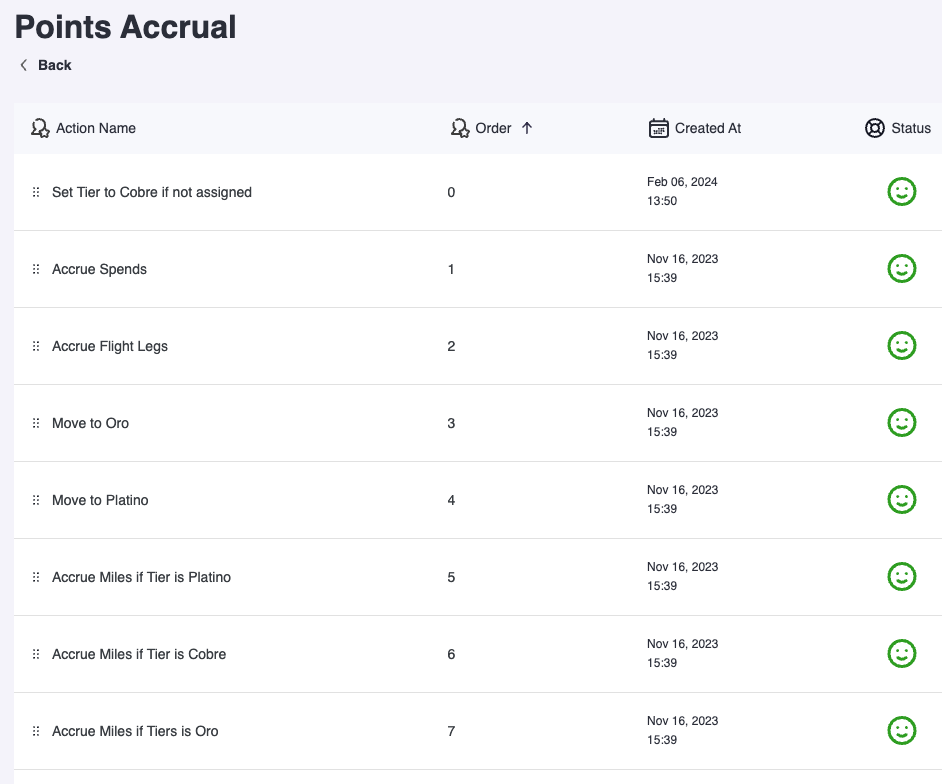This screenshot has height=784, width=942.
Task: Toggle status smiley for Set Tier to Cobre
Action: 902,192
